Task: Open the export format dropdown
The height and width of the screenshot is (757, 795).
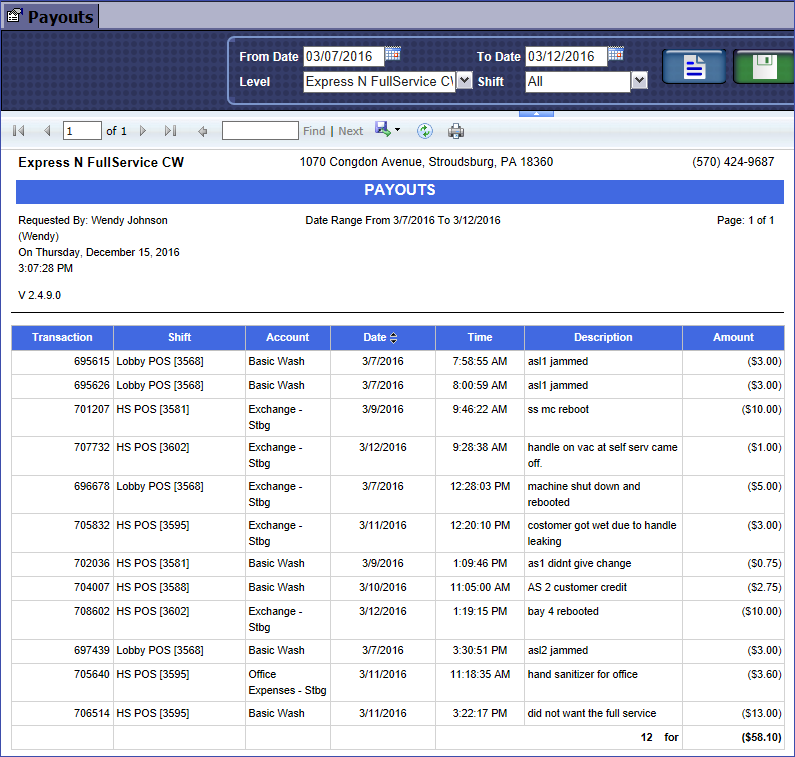Action: (x=397, y=130)
